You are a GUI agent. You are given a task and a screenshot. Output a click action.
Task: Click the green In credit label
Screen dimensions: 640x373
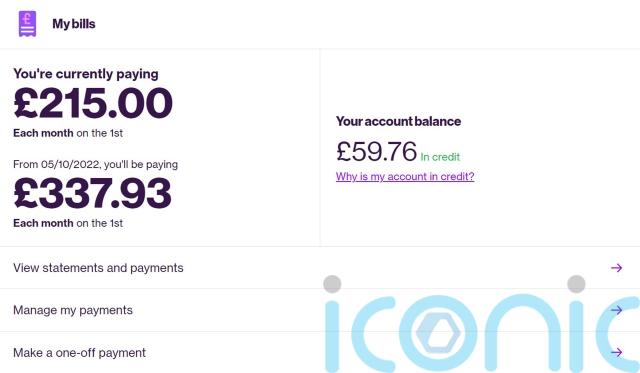(440, 157)
